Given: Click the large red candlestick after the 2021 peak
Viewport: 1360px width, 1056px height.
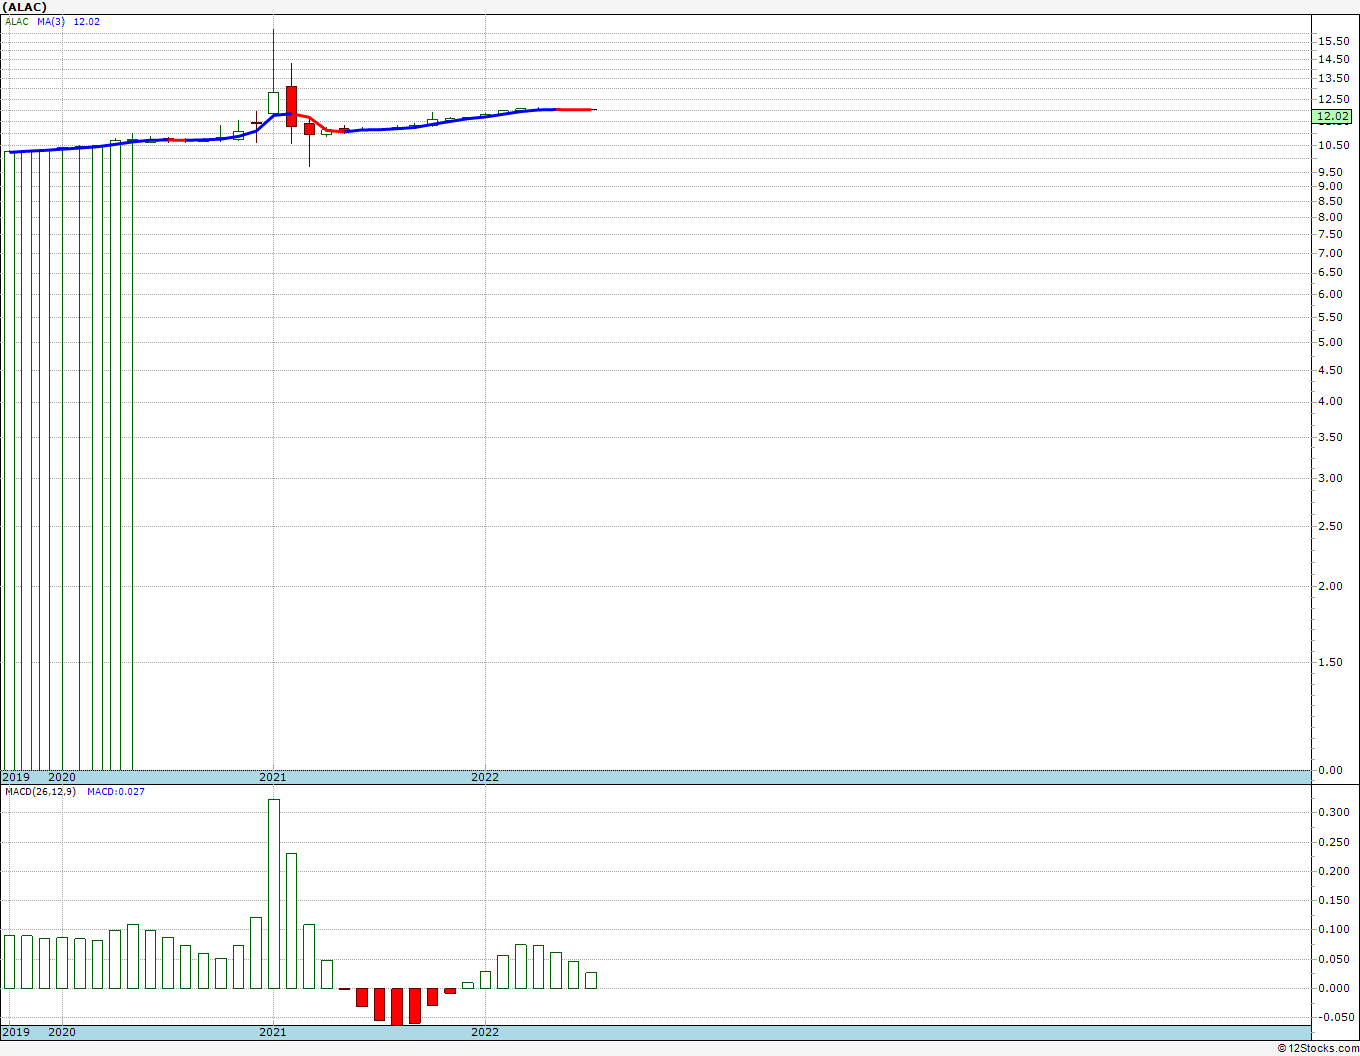Looking at the screenshot, I should point(291,106).
